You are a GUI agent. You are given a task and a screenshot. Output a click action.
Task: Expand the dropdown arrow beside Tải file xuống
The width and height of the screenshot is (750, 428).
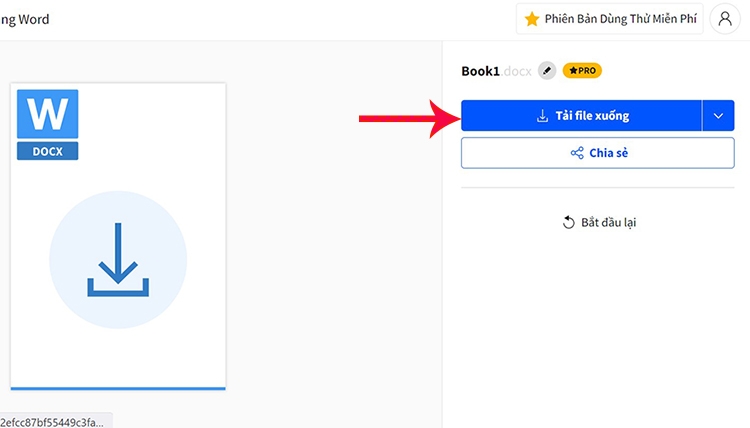[x=718, y=116]
